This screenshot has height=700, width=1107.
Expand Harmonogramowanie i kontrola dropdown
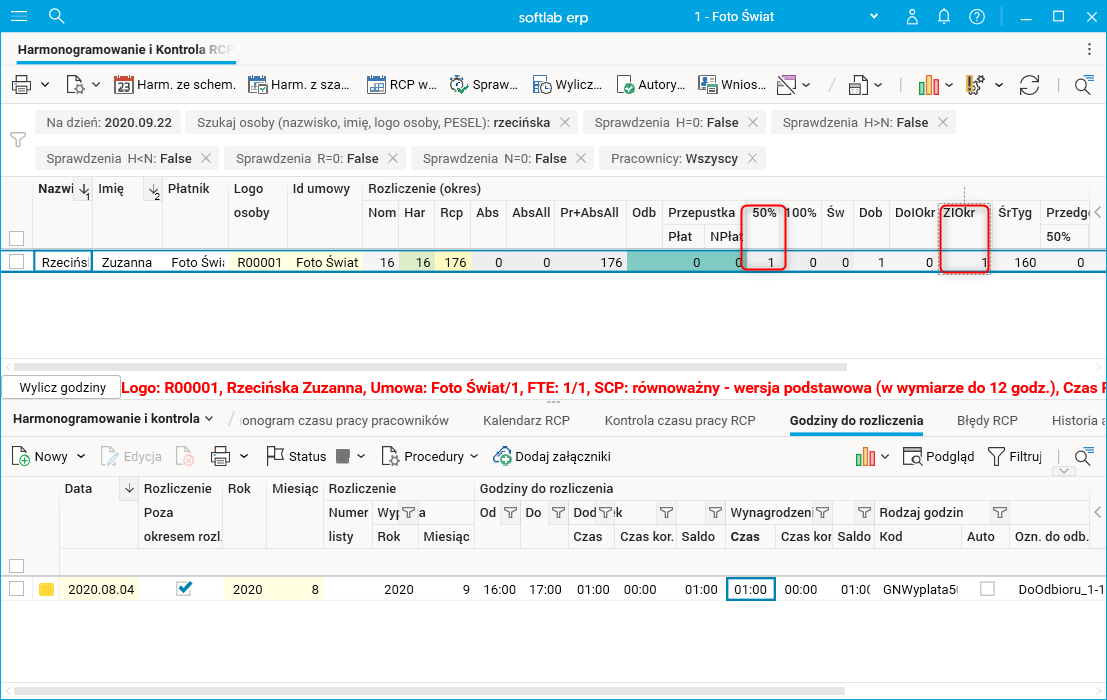(209, 418)
